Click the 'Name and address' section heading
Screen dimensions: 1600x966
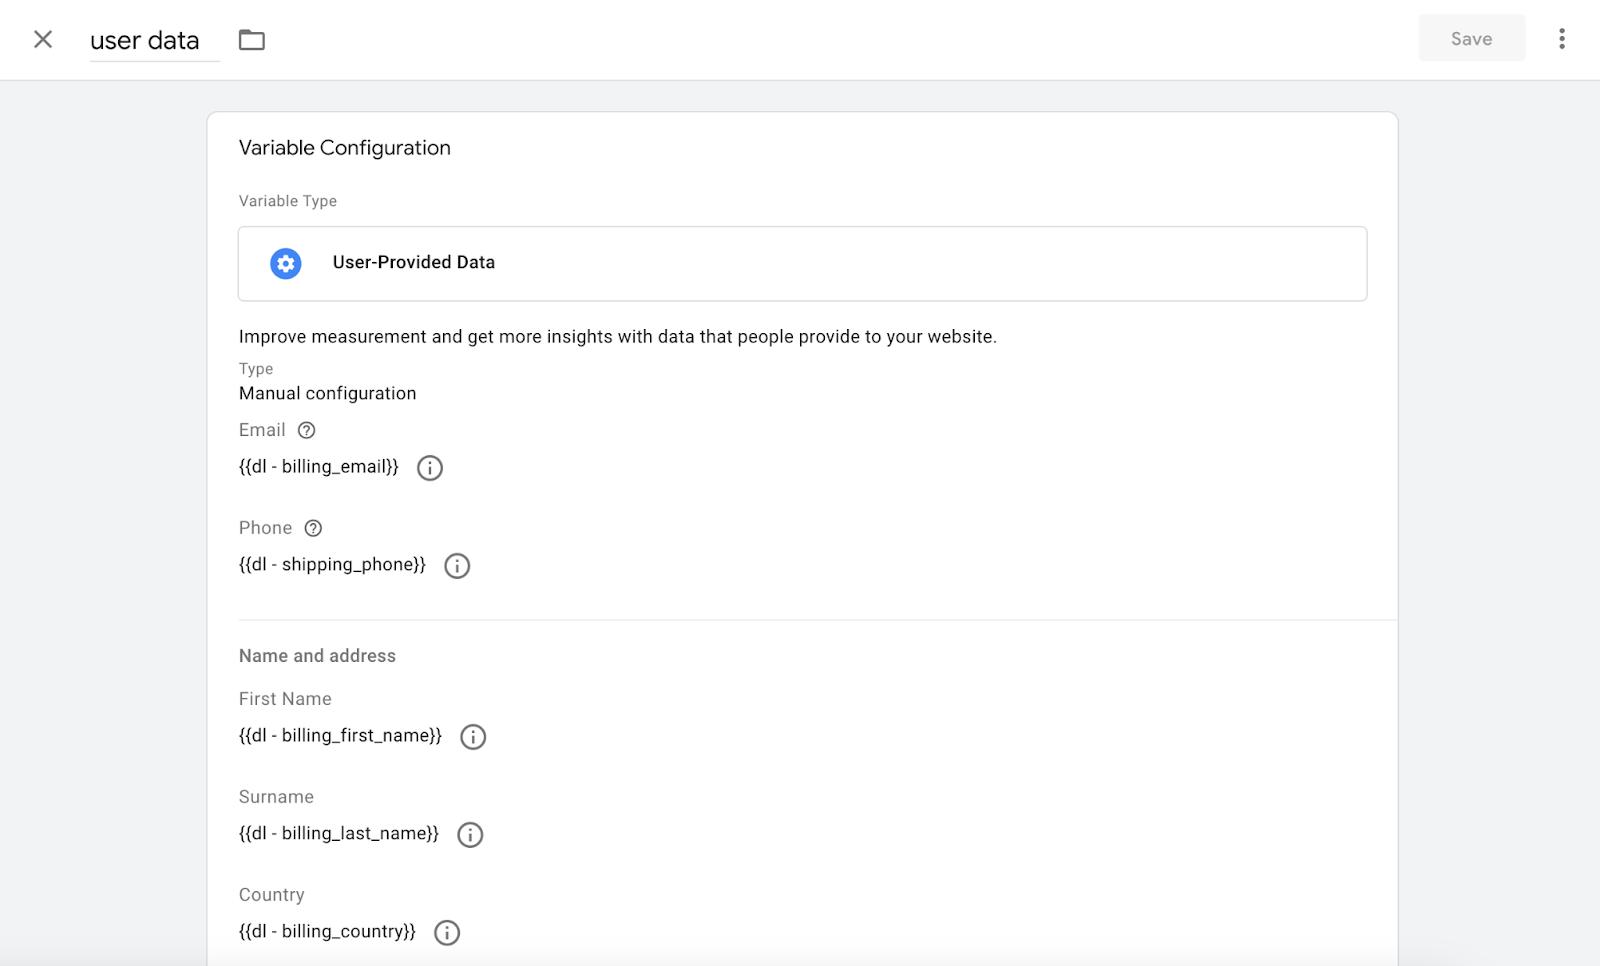pyautogui.click(x=317, y=656)
